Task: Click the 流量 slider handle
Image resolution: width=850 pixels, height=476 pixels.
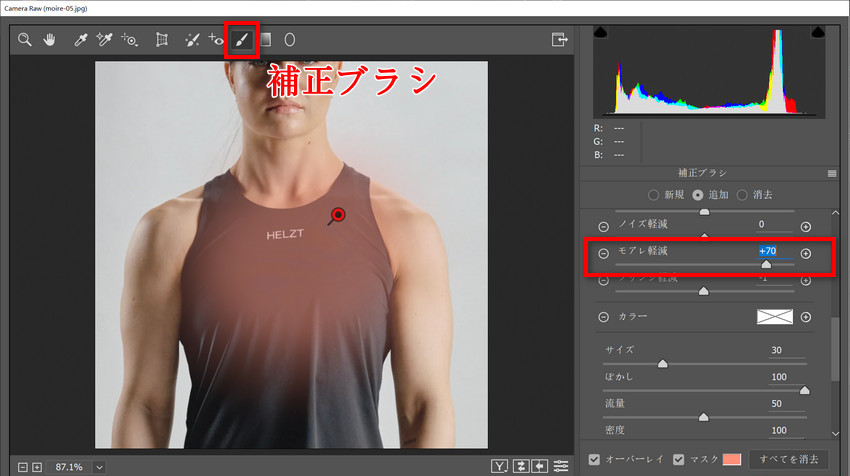Action: pyautogui.click(x=704, y=417)
